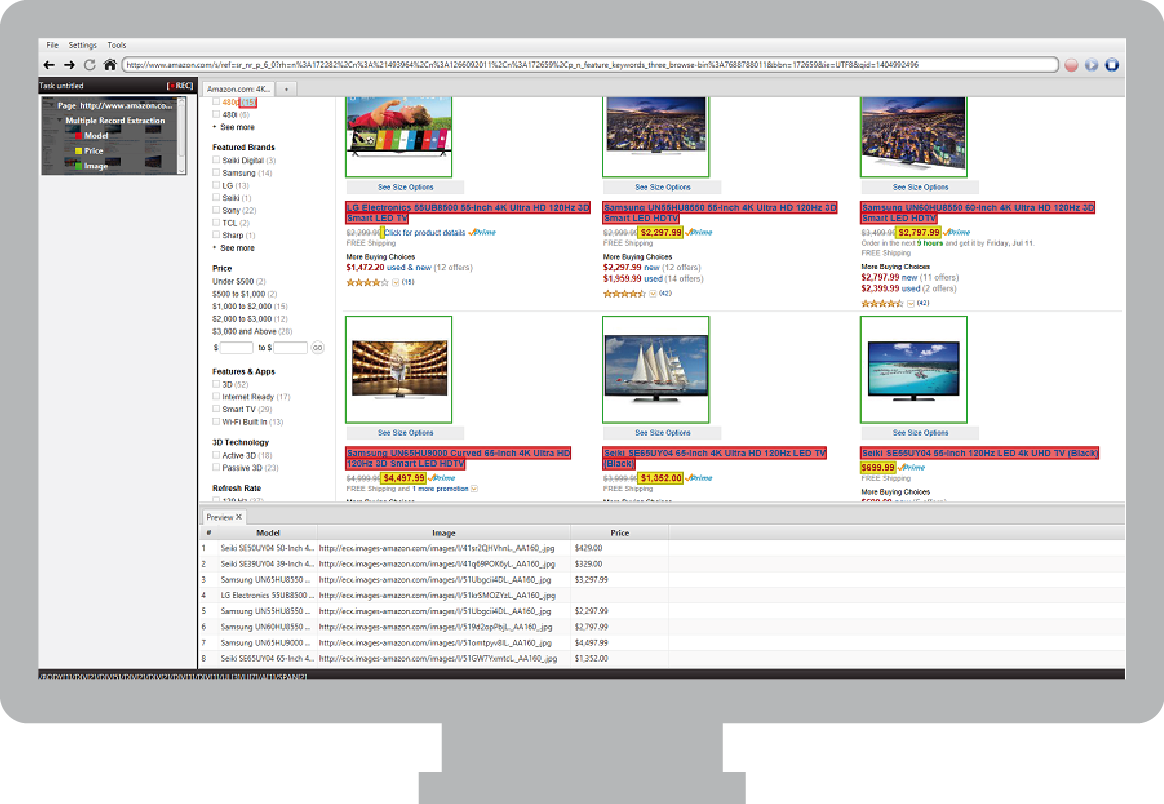1164x804 pixels.
Task: Click Prime logo next to $999.99
Action: point(912,468)
